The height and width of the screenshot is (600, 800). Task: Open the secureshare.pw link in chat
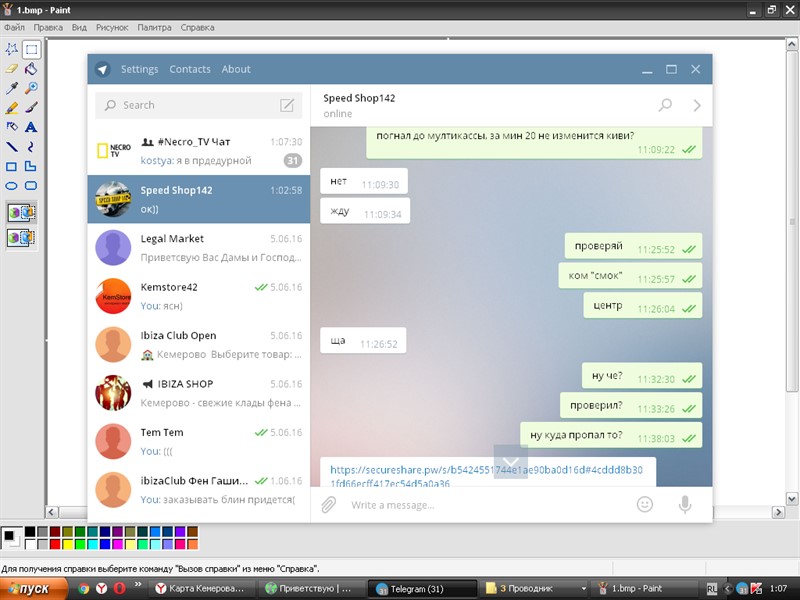486,476
